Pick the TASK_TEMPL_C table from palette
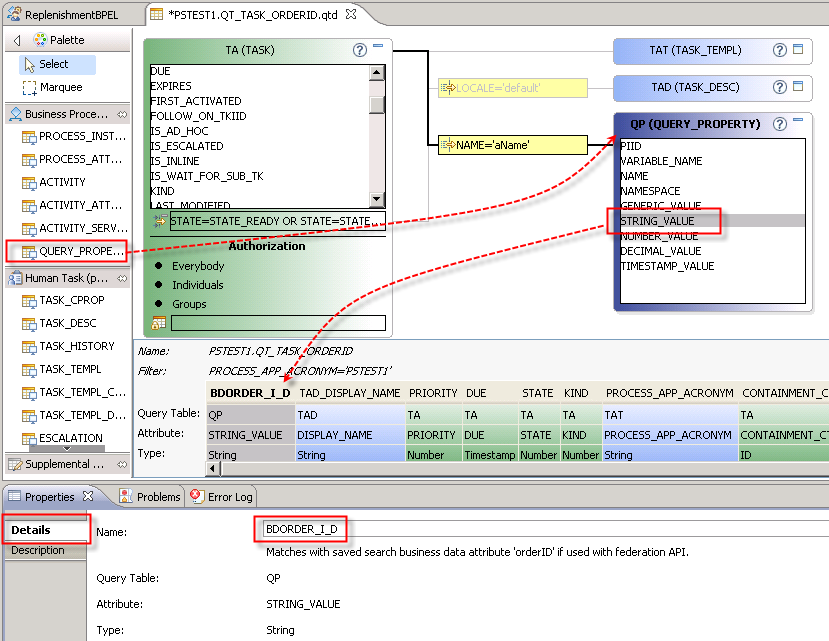829x641 pixels. (74, 392)
